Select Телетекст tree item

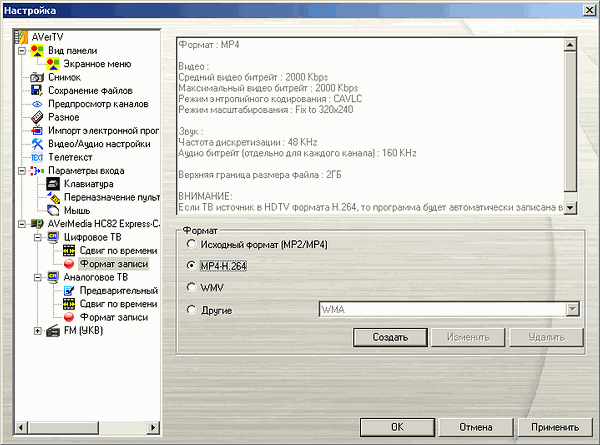point(70,157)
